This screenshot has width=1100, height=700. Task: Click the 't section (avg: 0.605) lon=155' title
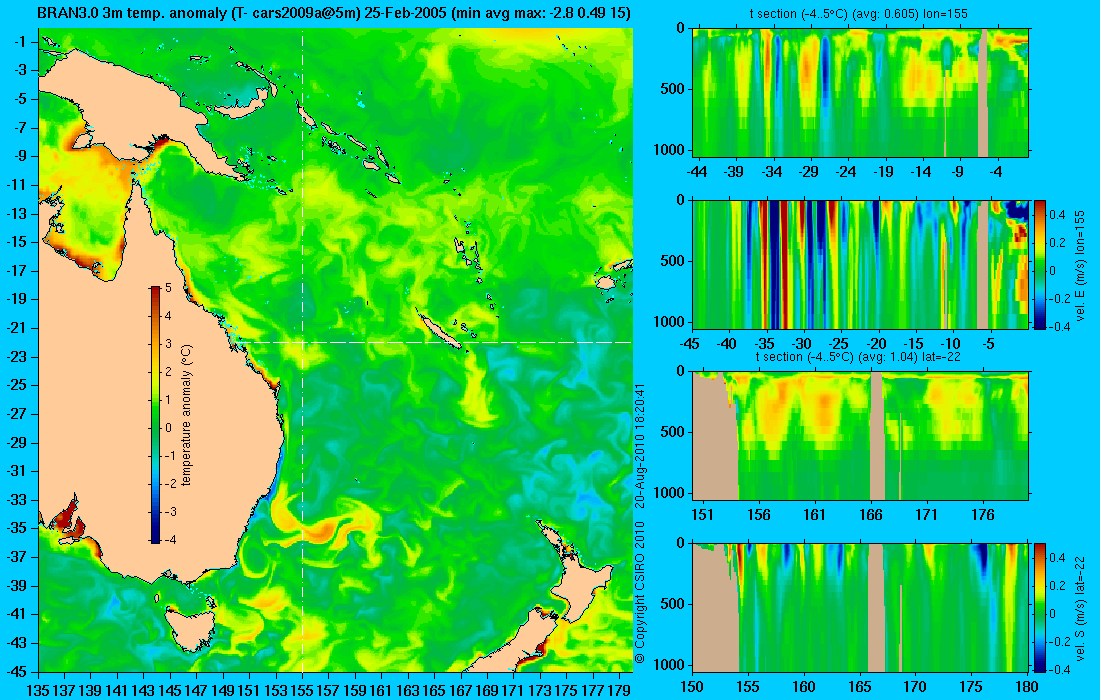point(859,14)
